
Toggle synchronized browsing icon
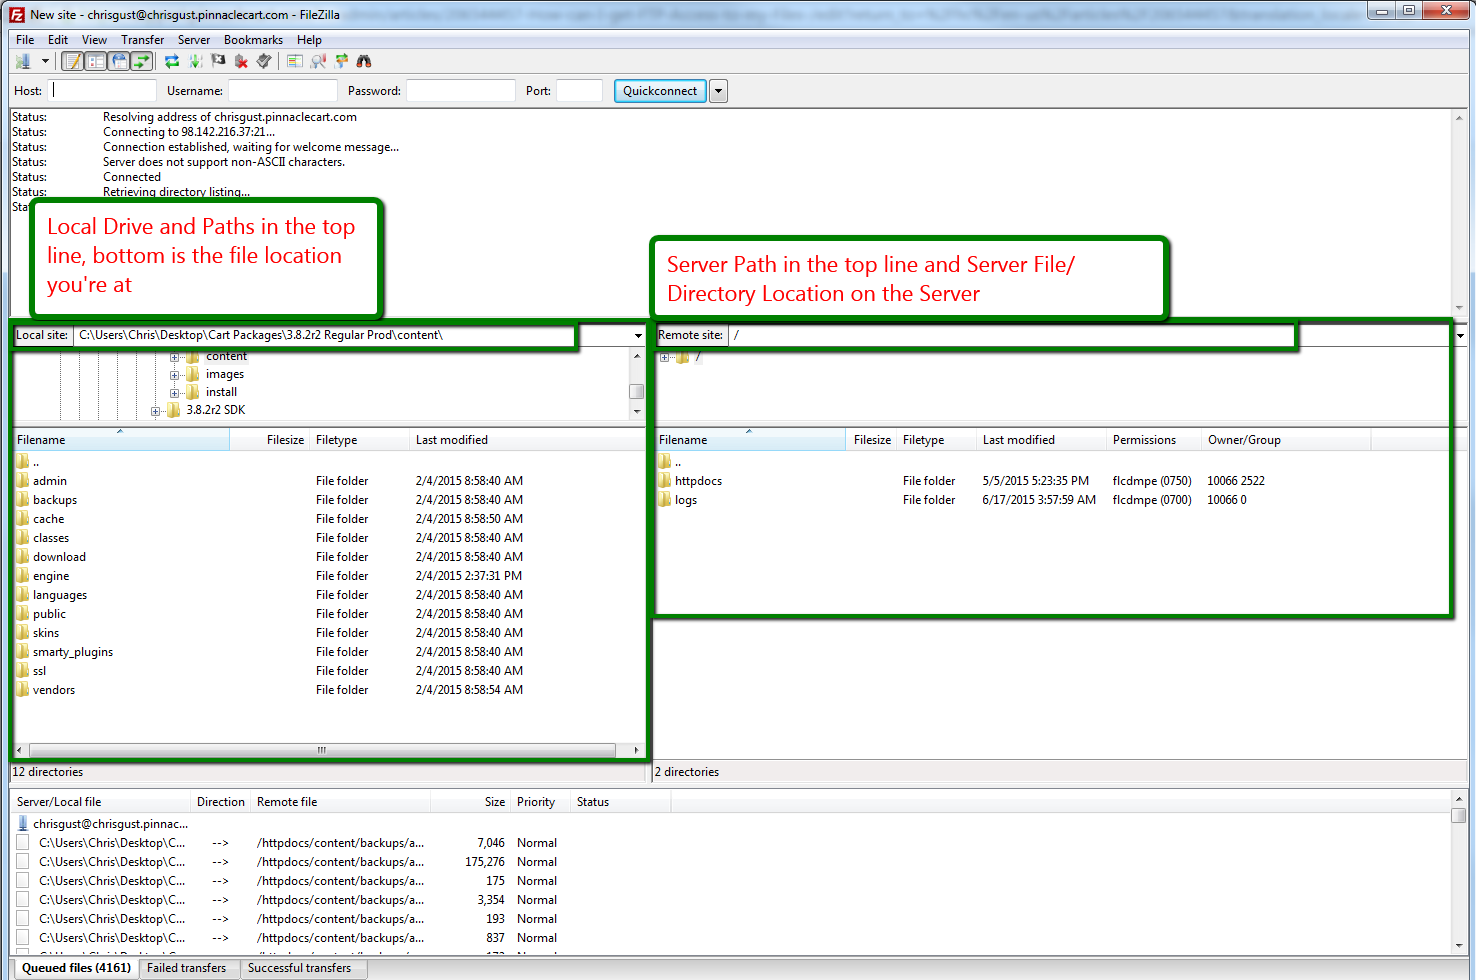coord(341,62)
